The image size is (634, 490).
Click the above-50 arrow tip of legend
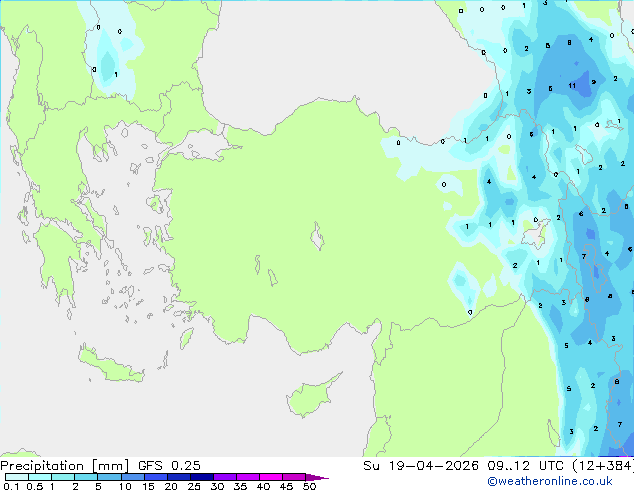(x=317, y=477)
